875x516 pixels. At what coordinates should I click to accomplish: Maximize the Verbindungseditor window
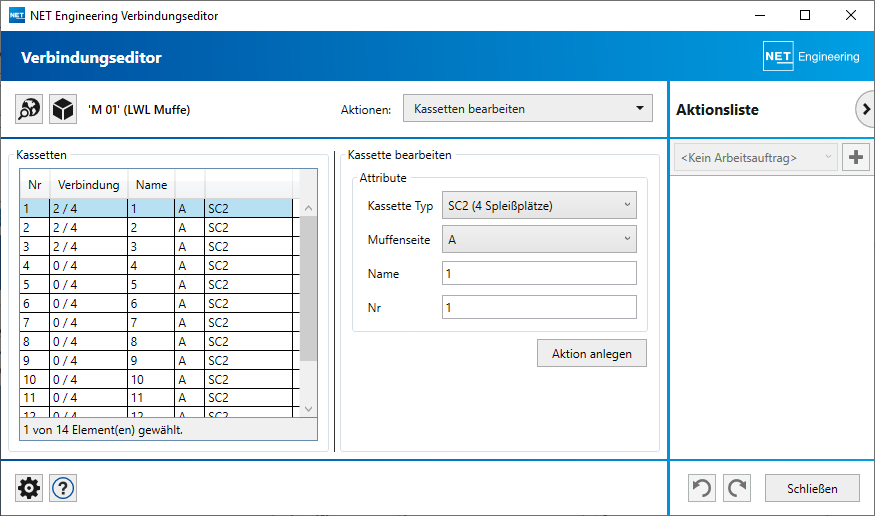point(805,16)
